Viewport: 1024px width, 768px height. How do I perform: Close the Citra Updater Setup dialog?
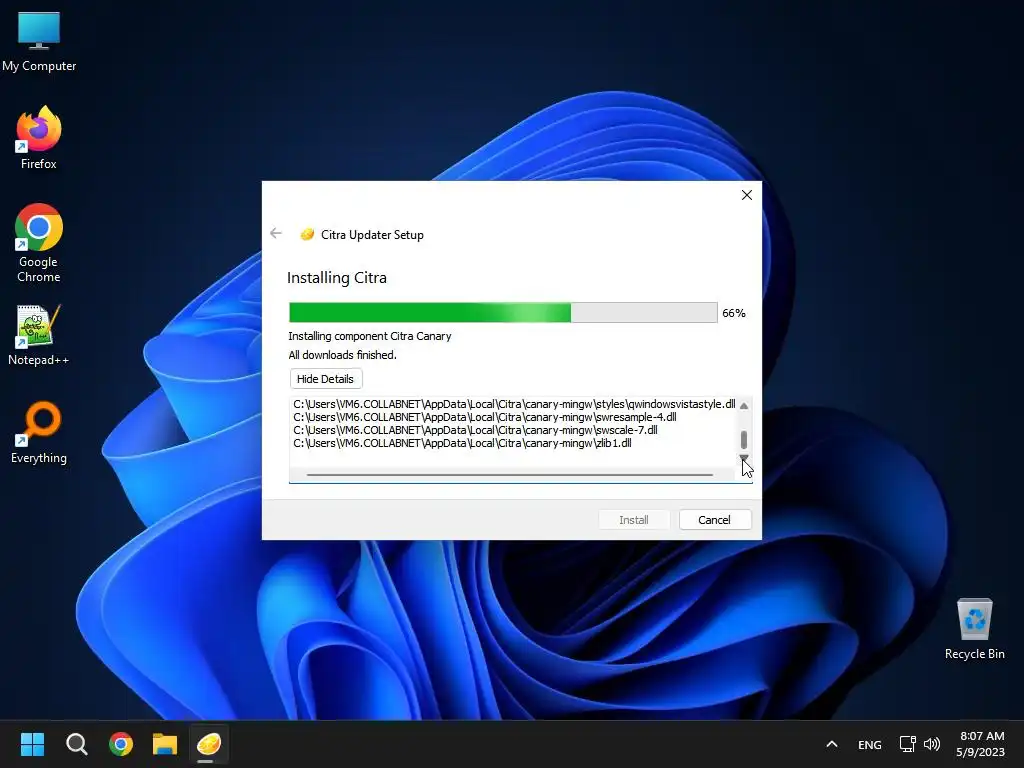[x=746, y=195]
